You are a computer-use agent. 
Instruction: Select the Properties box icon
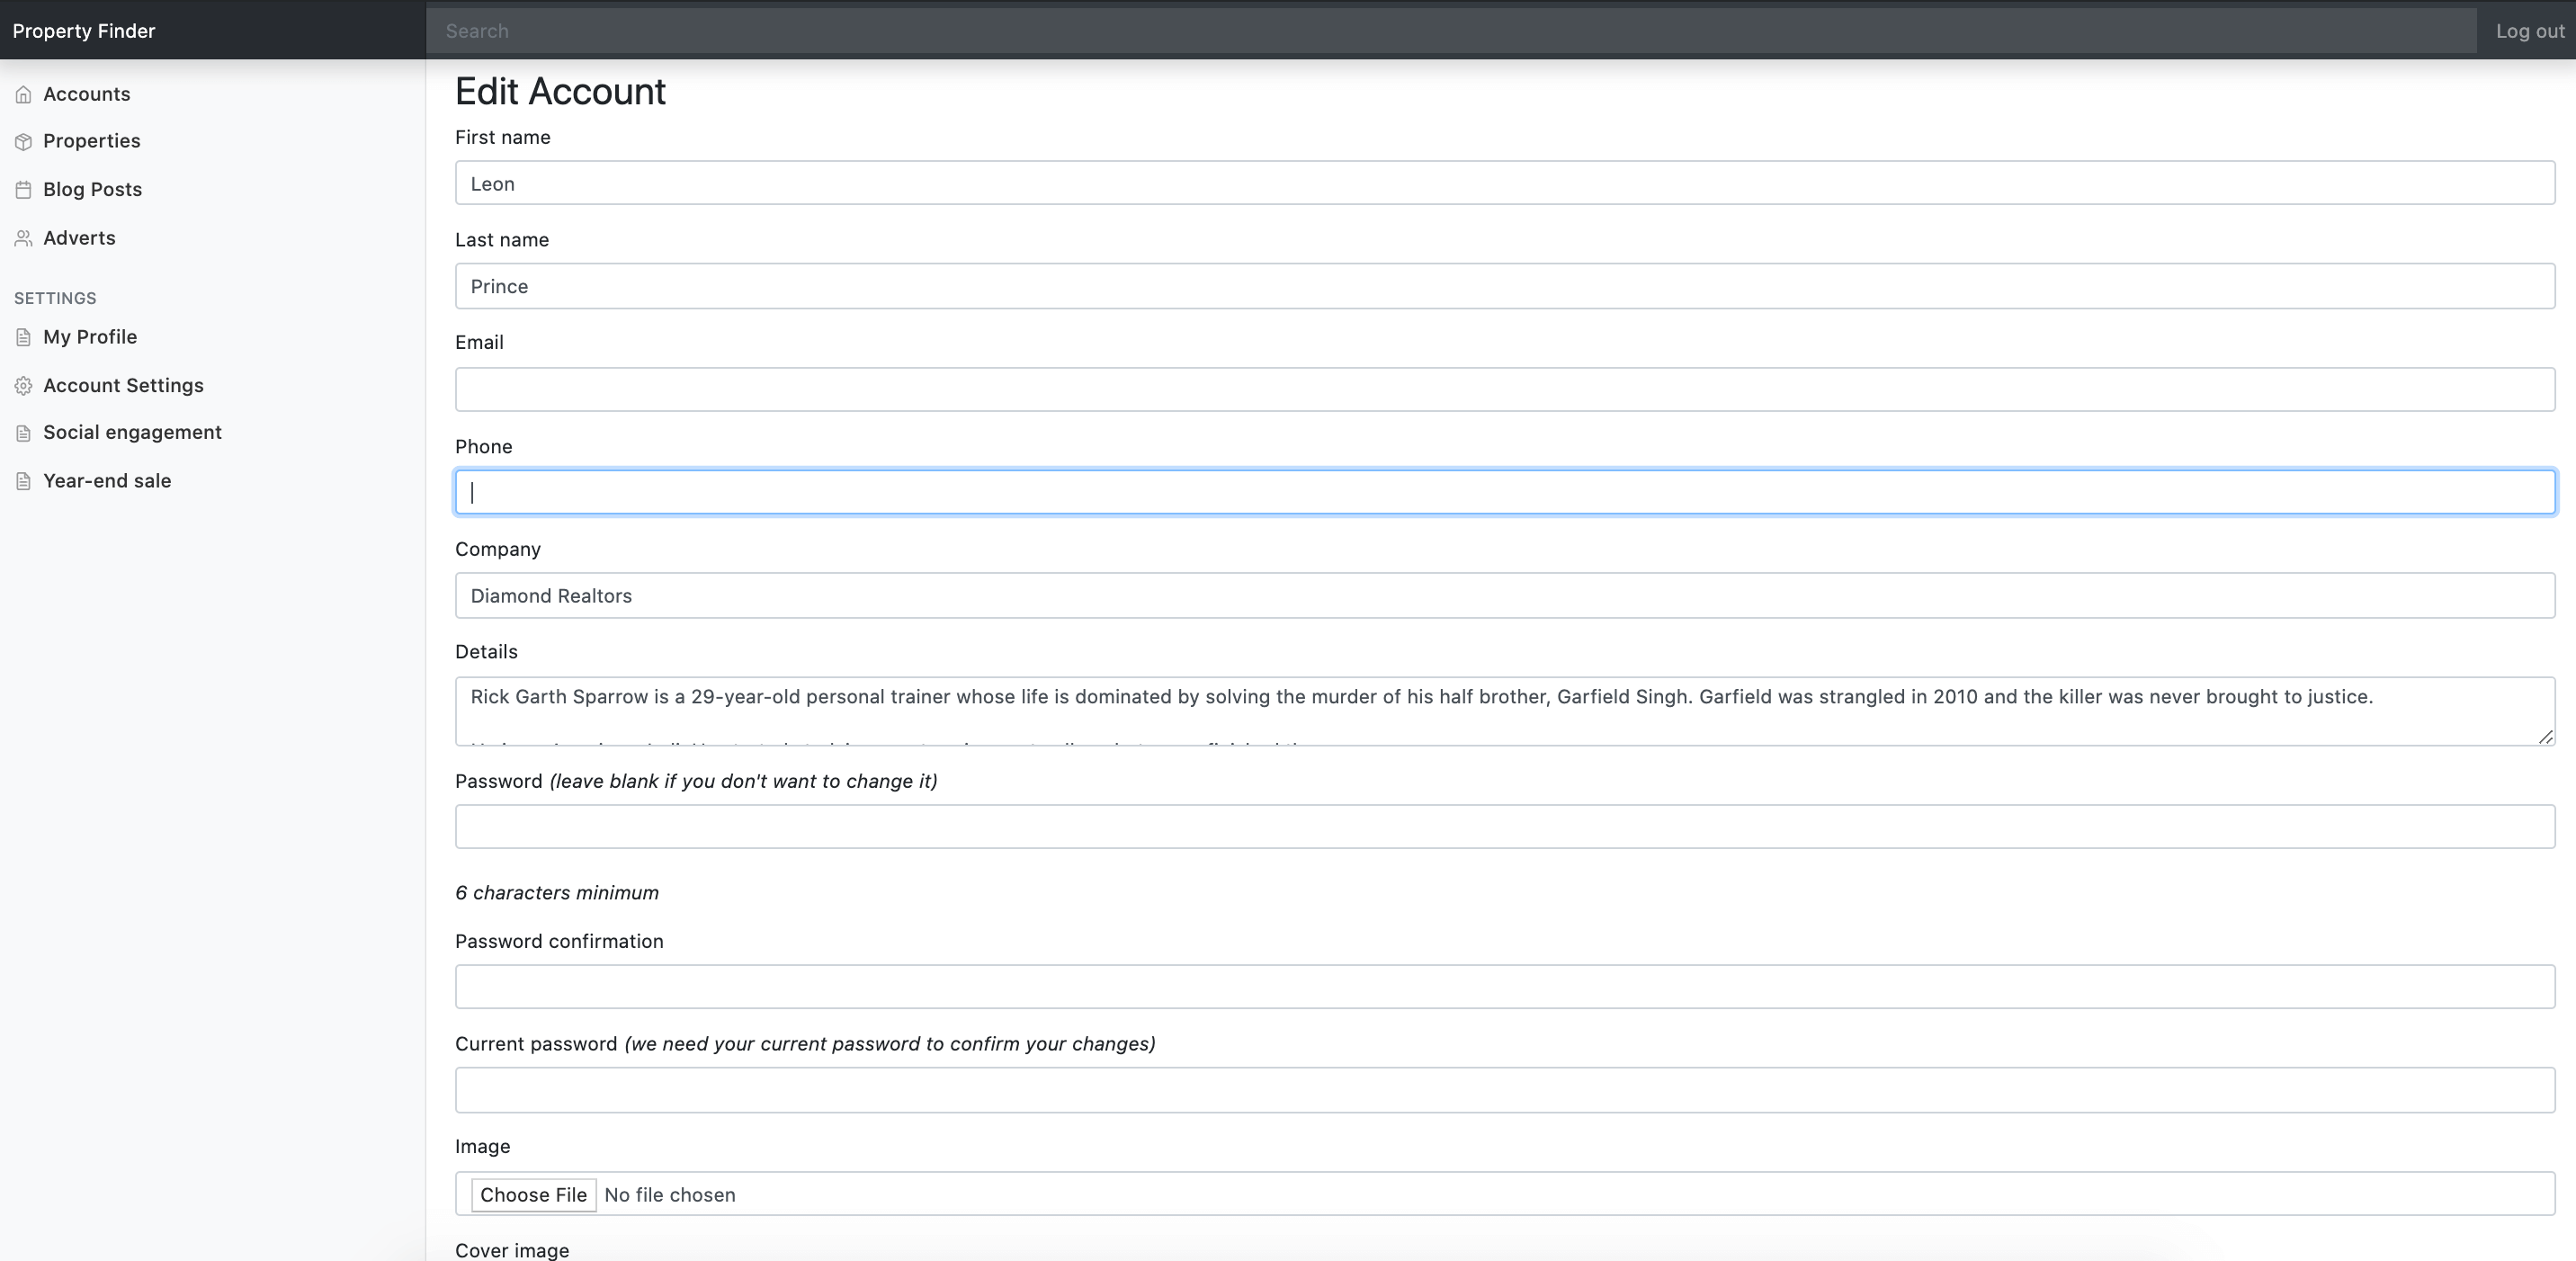tap(24, 141)
